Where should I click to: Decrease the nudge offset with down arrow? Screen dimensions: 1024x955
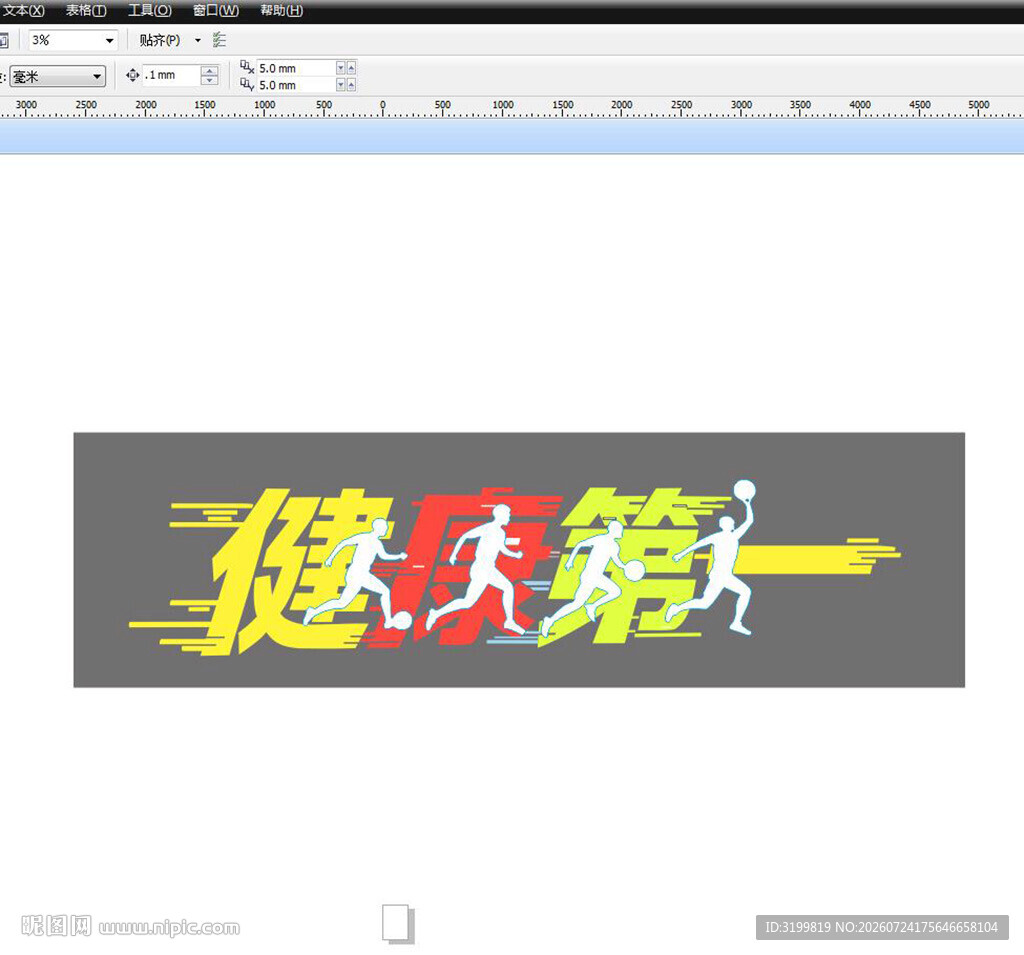coord(210,80)
